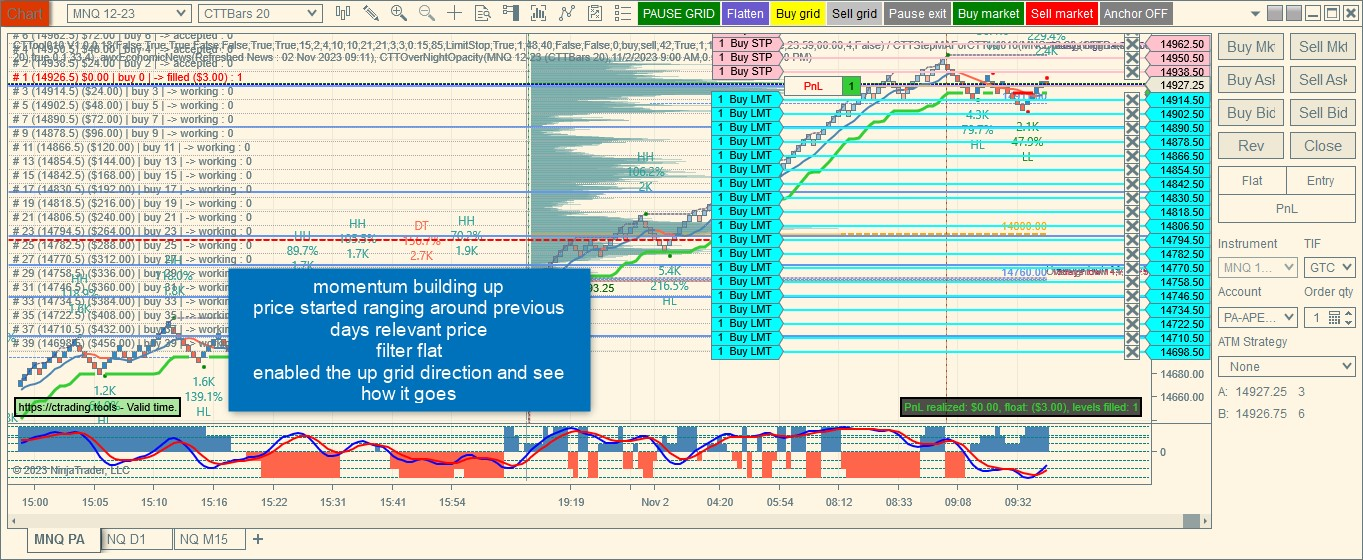The image size is (1363, 560).
Task: Cancel the Buy LMT order at 14914.50
Action: 1131,100
